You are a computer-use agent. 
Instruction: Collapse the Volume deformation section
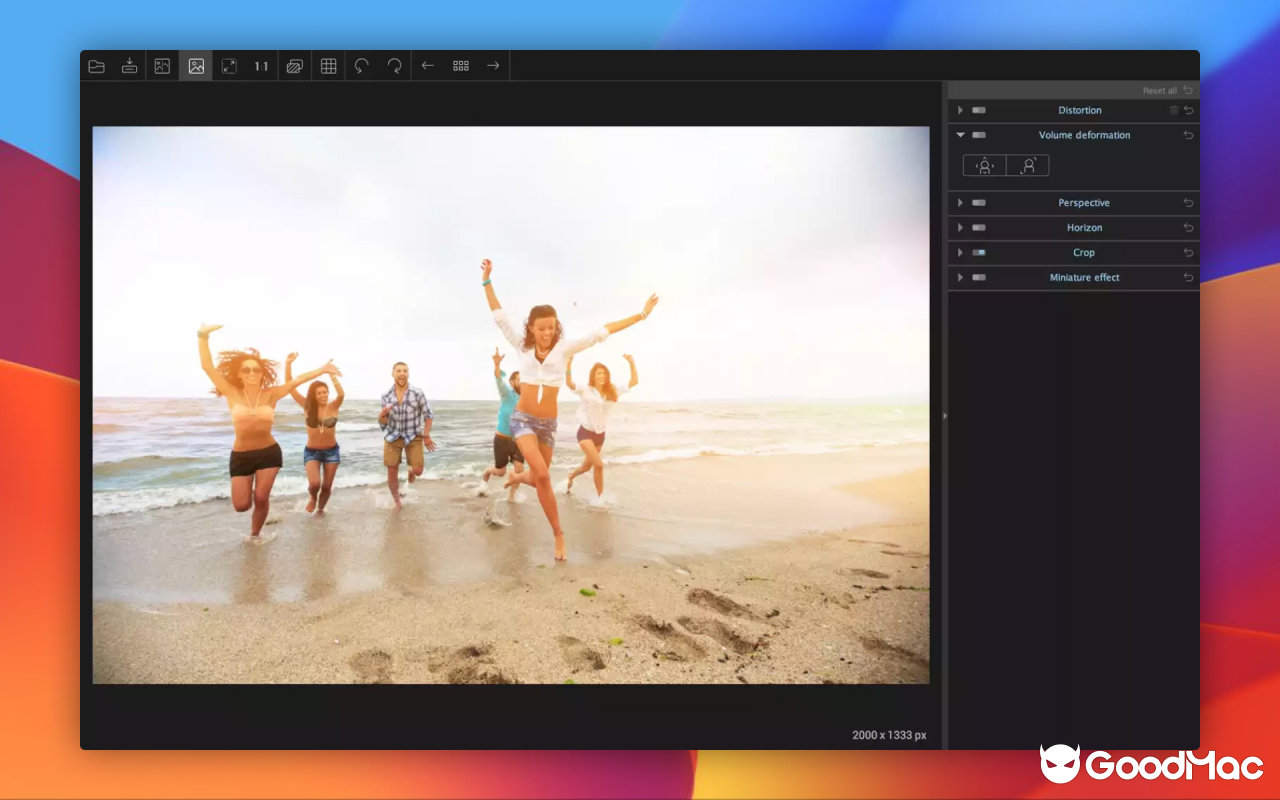pyautogui.click(x=960, y=135)
